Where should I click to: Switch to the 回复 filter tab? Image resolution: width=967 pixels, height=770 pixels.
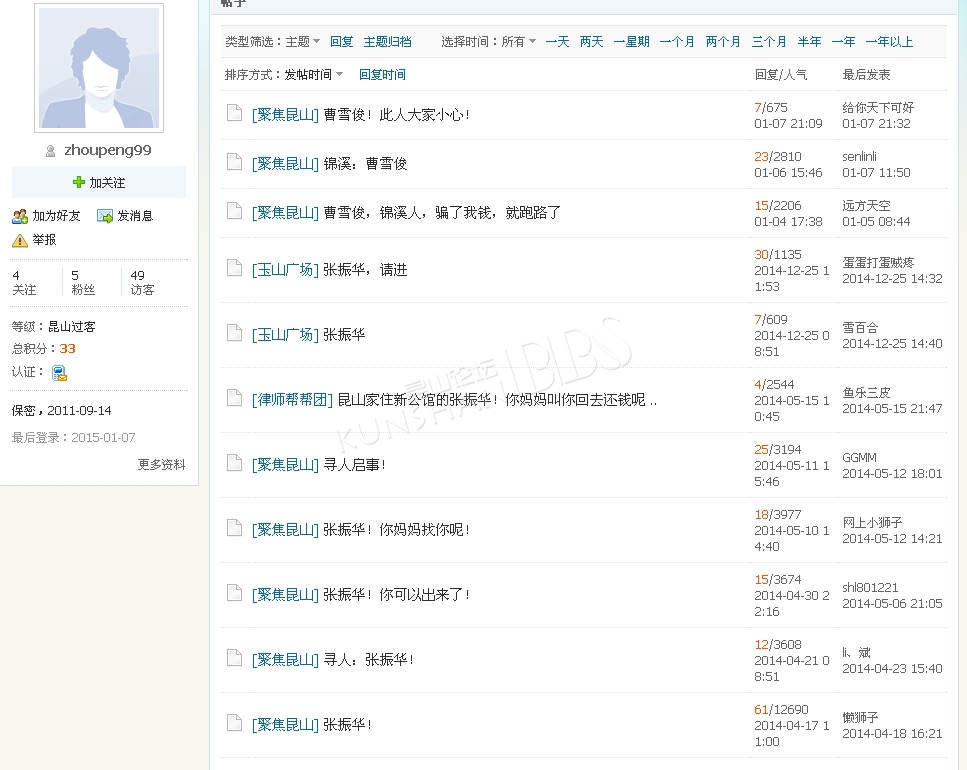(x=342, y=42)
